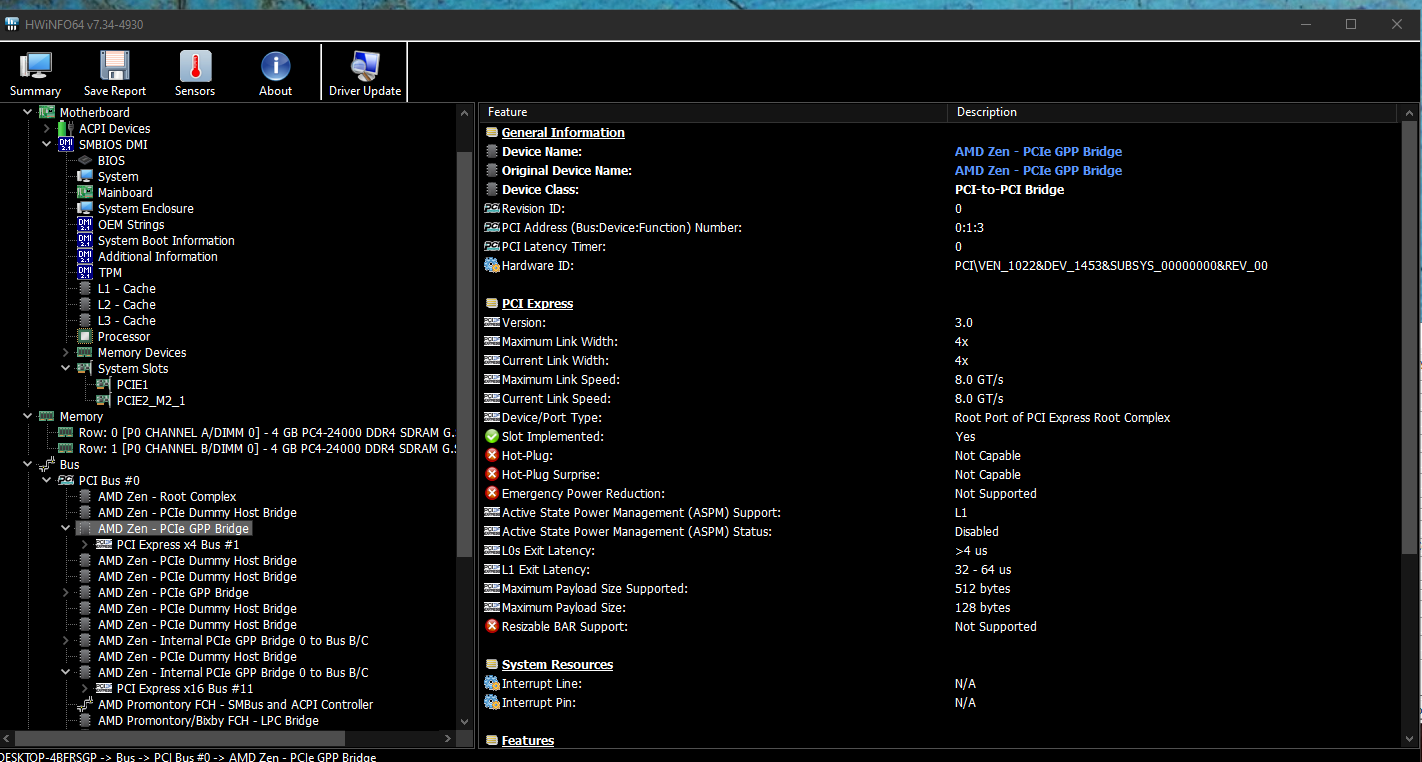1422x762 pixels.
Task: Click the ACPI Devices icon
Action: tap(66, 128)
